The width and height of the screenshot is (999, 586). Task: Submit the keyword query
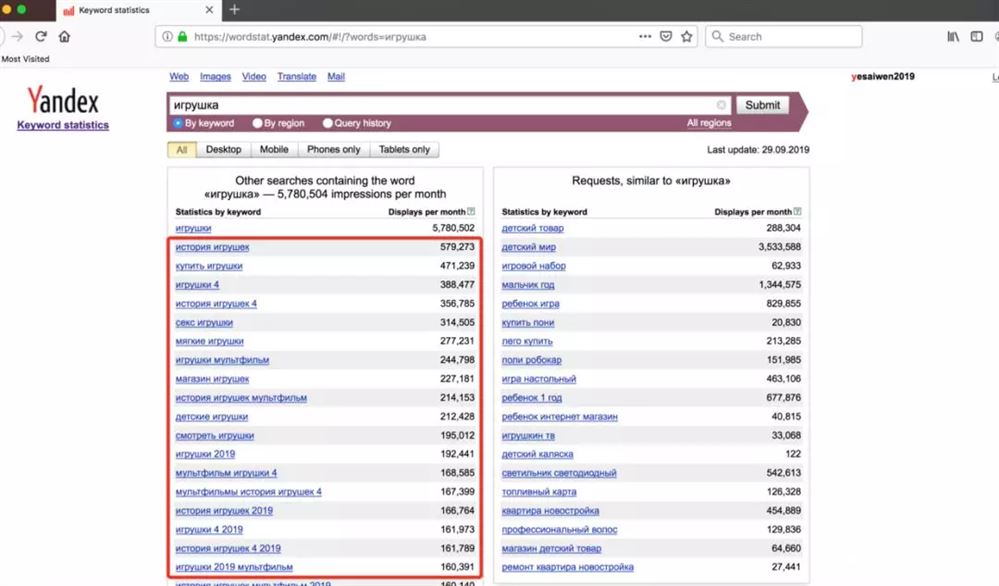pos(763,105)
